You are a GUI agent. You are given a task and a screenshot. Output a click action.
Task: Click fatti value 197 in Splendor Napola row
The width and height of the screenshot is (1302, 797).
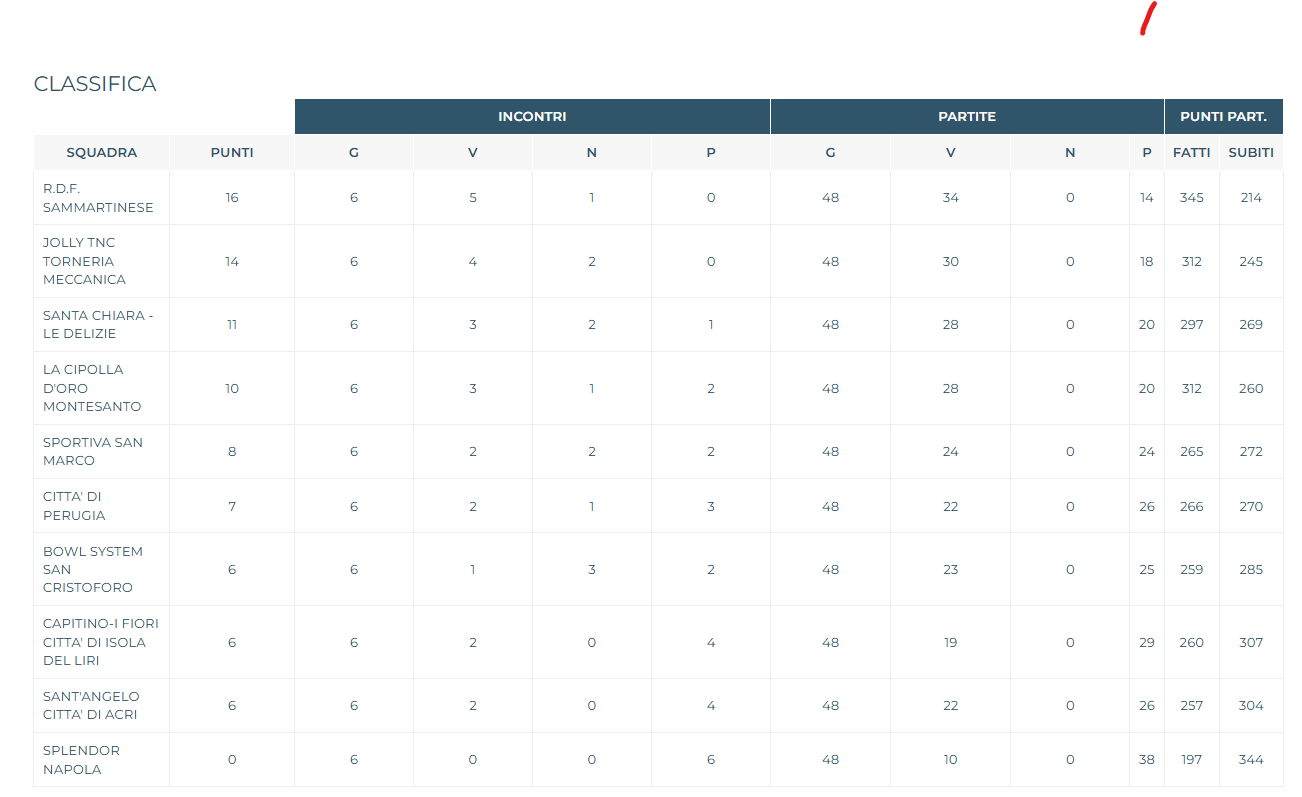(x=1192, y=760)
